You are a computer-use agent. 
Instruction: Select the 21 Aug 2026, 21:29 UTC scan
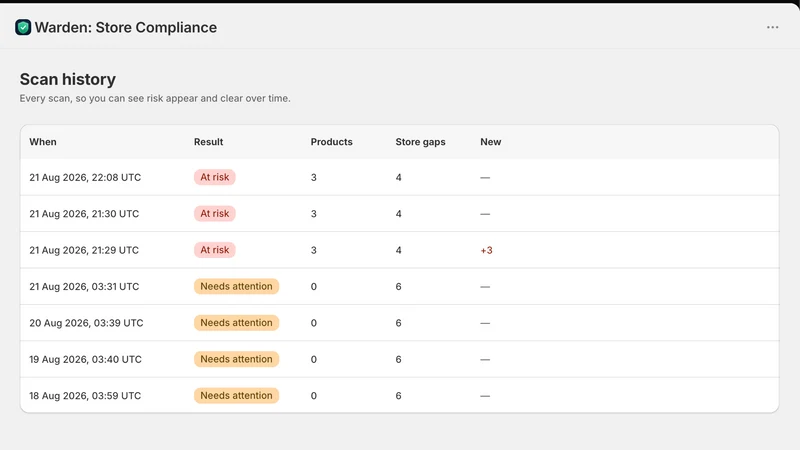[x=399, y=250]
